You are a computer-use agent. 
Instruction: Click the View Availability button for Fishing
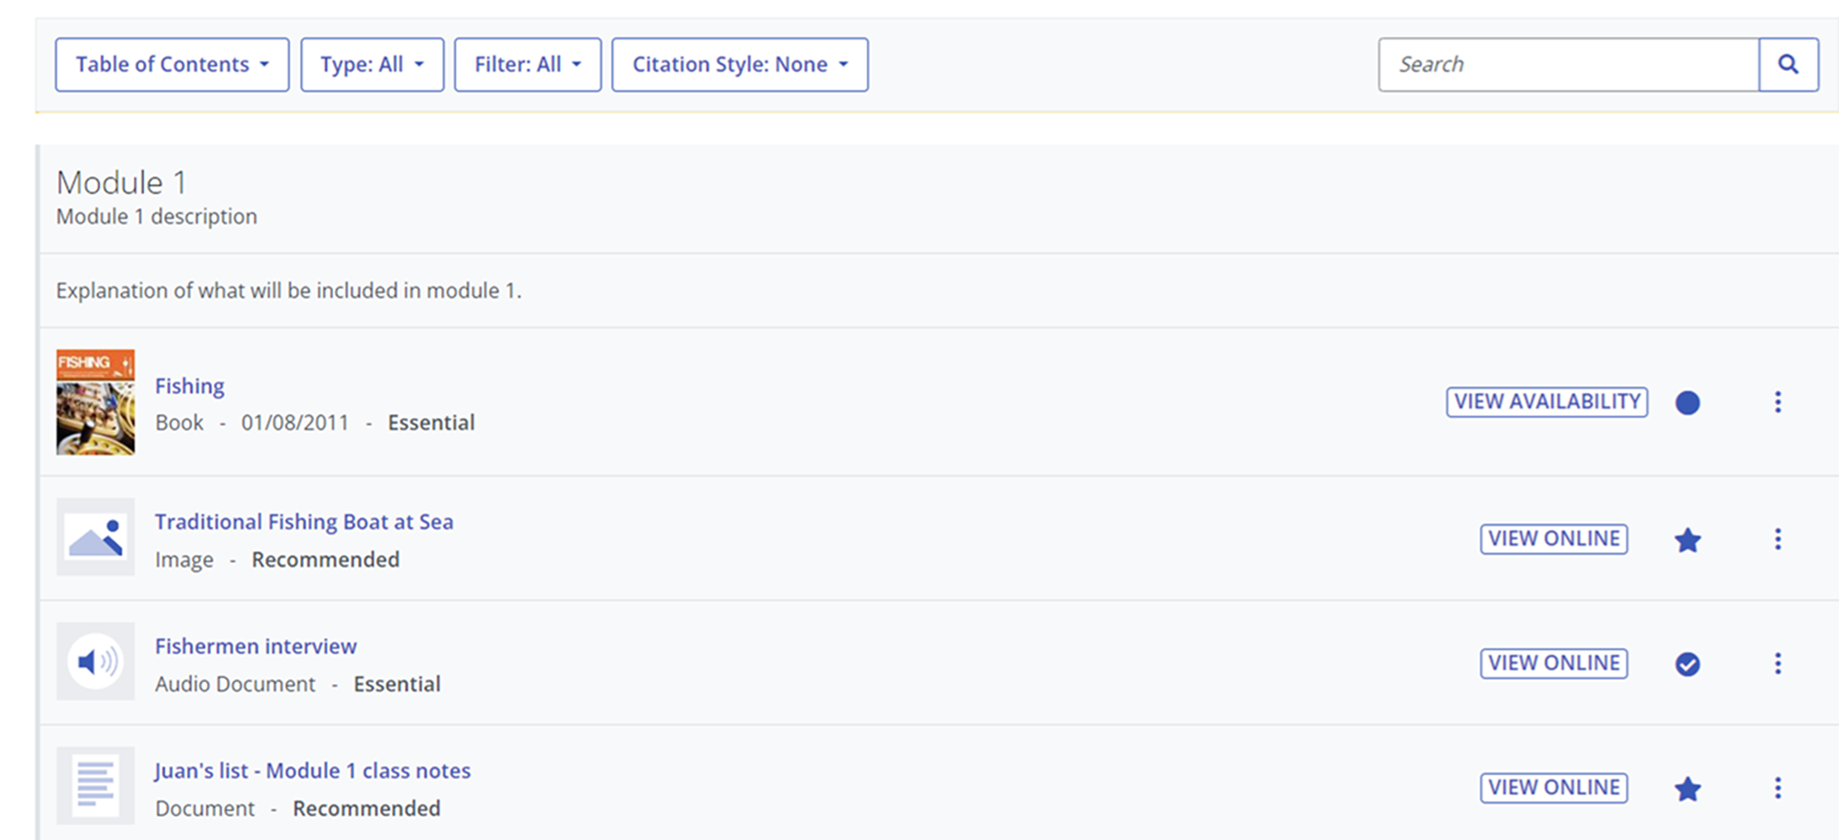pos(1546,402)
